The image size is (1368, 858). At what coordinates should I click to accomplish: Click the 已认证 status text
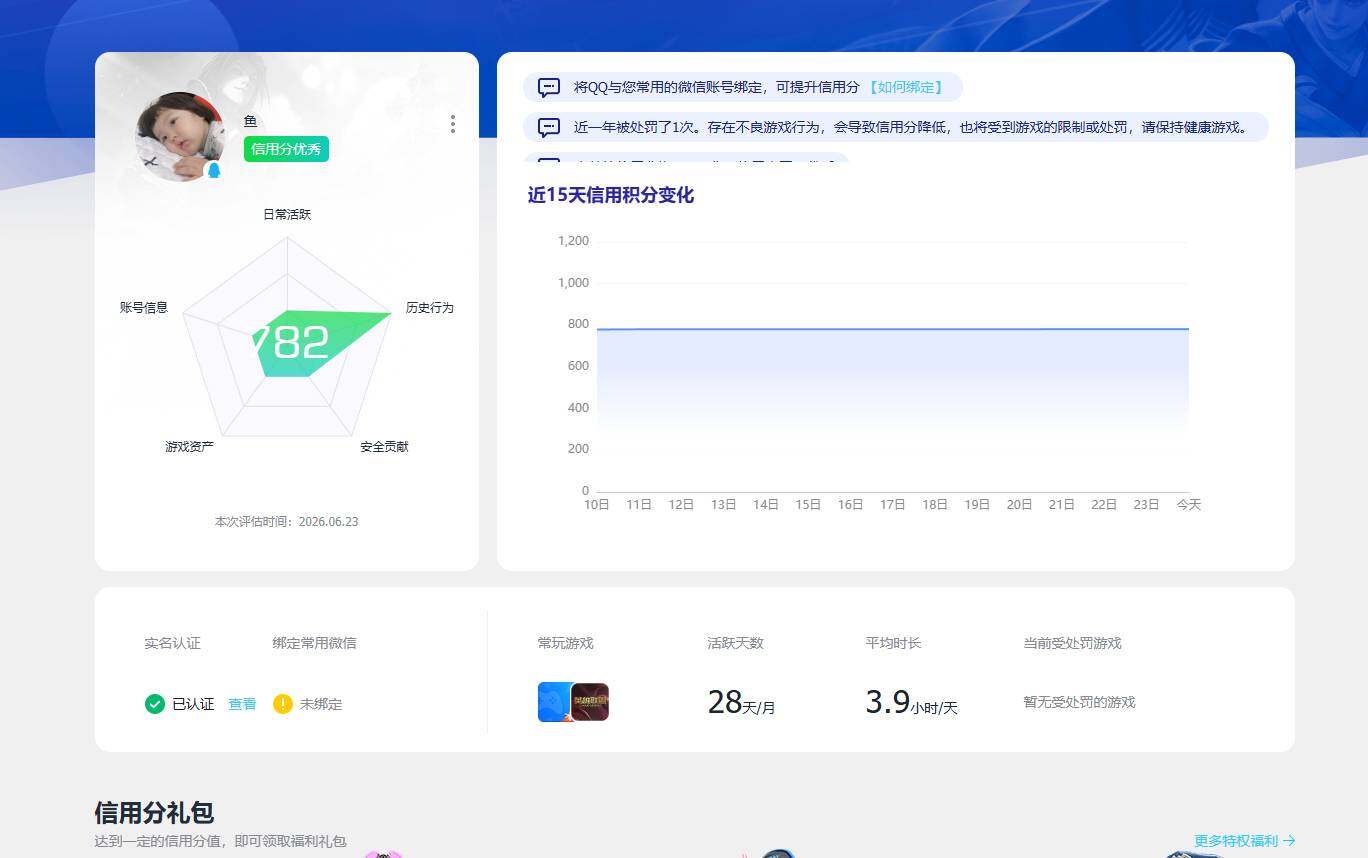tap(193, 704)
